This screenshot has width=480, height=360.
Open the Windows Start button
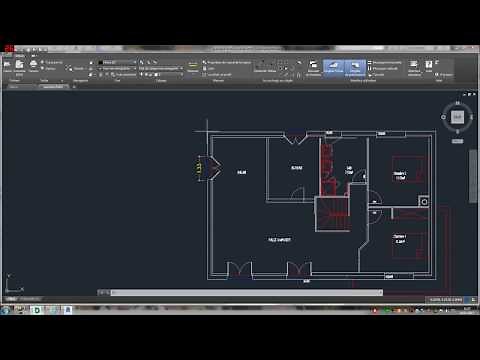point(5,310)
